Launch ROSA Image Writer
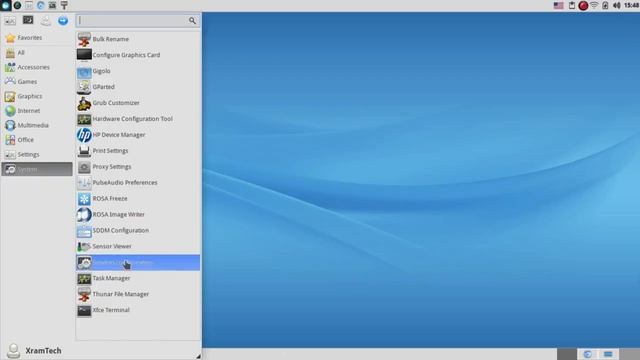This screenshot has height=360, width=640. click(138, 214)
